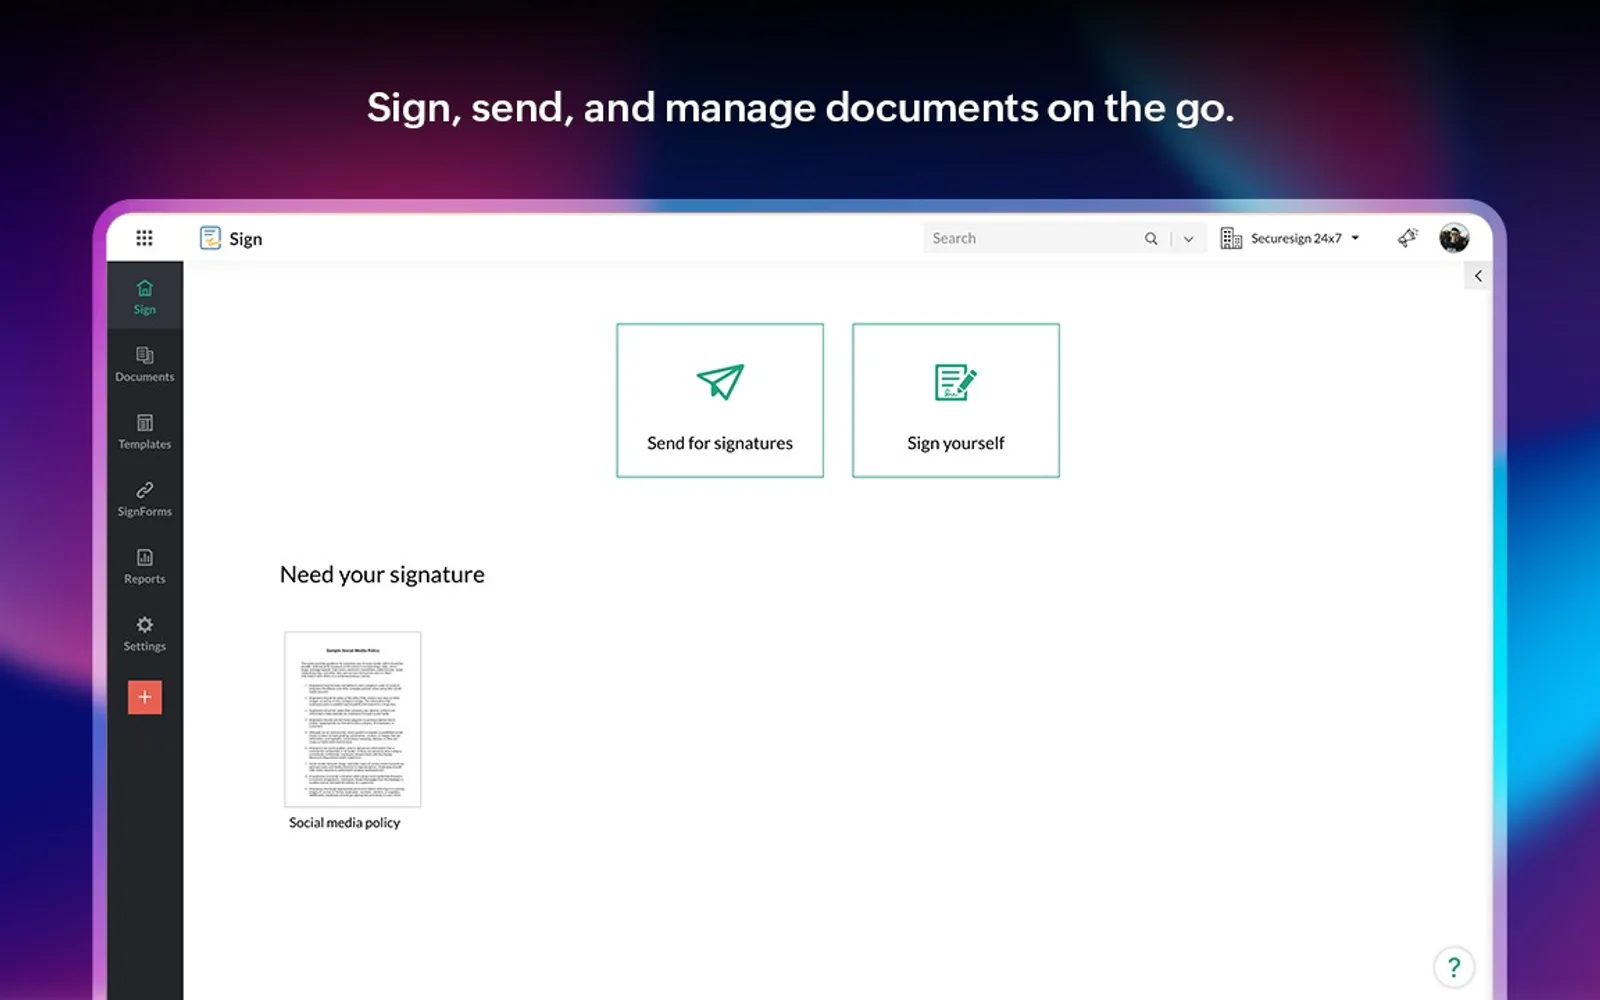Screen dimensions: 1600x1000
Task: Go to Sign home in sidebar
Action: point(145,297)
